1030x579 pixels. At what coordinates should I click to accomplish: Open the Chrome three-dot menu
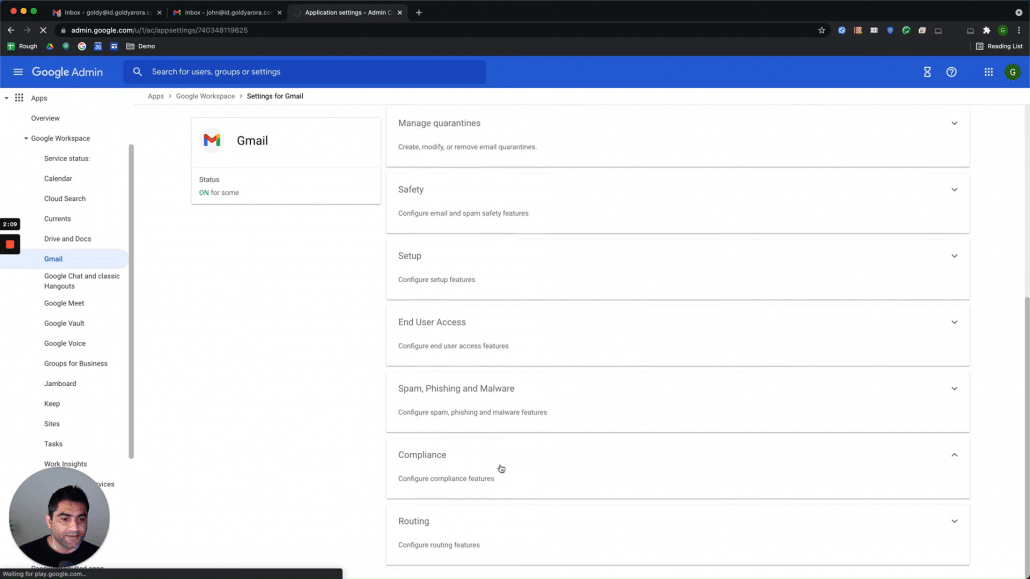click(1019, 30)
